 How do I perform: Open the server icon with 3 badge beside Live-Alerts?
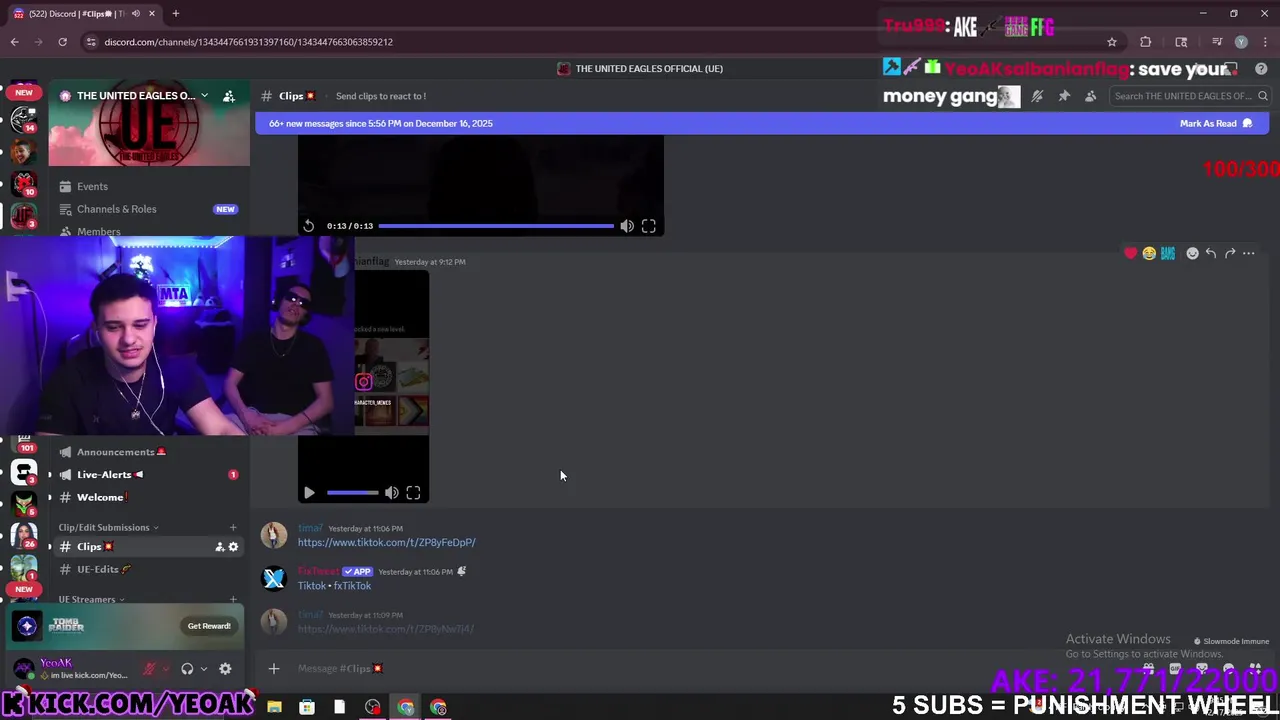point(24,470)
